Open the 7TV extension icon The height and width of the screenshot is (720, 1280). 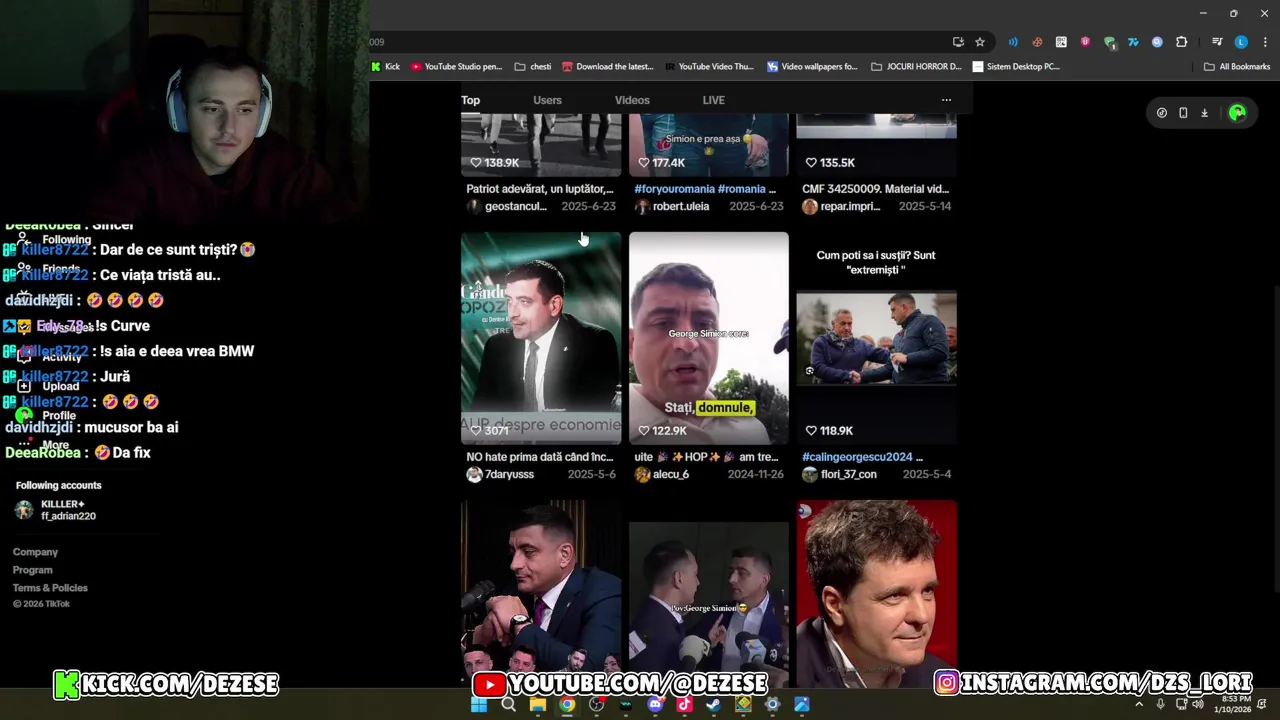tap(1133, 42)
